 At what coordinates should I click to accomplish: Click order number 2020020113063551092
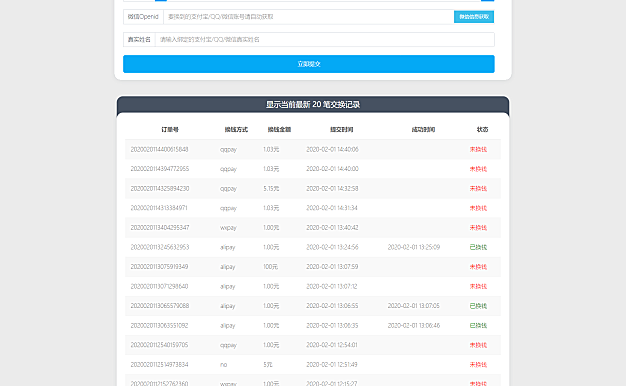pyautogui.click(x=159, y=325)
